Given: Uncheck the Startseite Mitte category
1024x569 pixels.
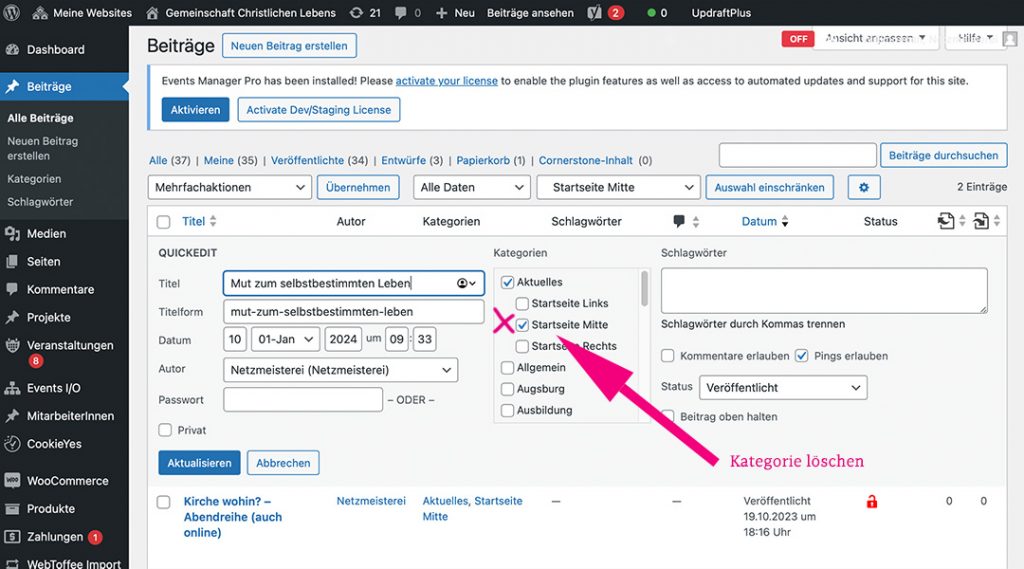Looking at the screenshot, I should coord(523,325).
